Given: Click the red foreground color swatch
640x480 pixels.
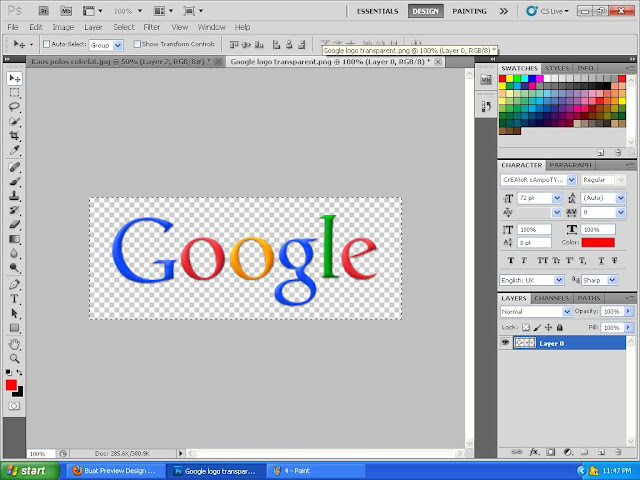Looking at the screenshot, I should point(11,385).
